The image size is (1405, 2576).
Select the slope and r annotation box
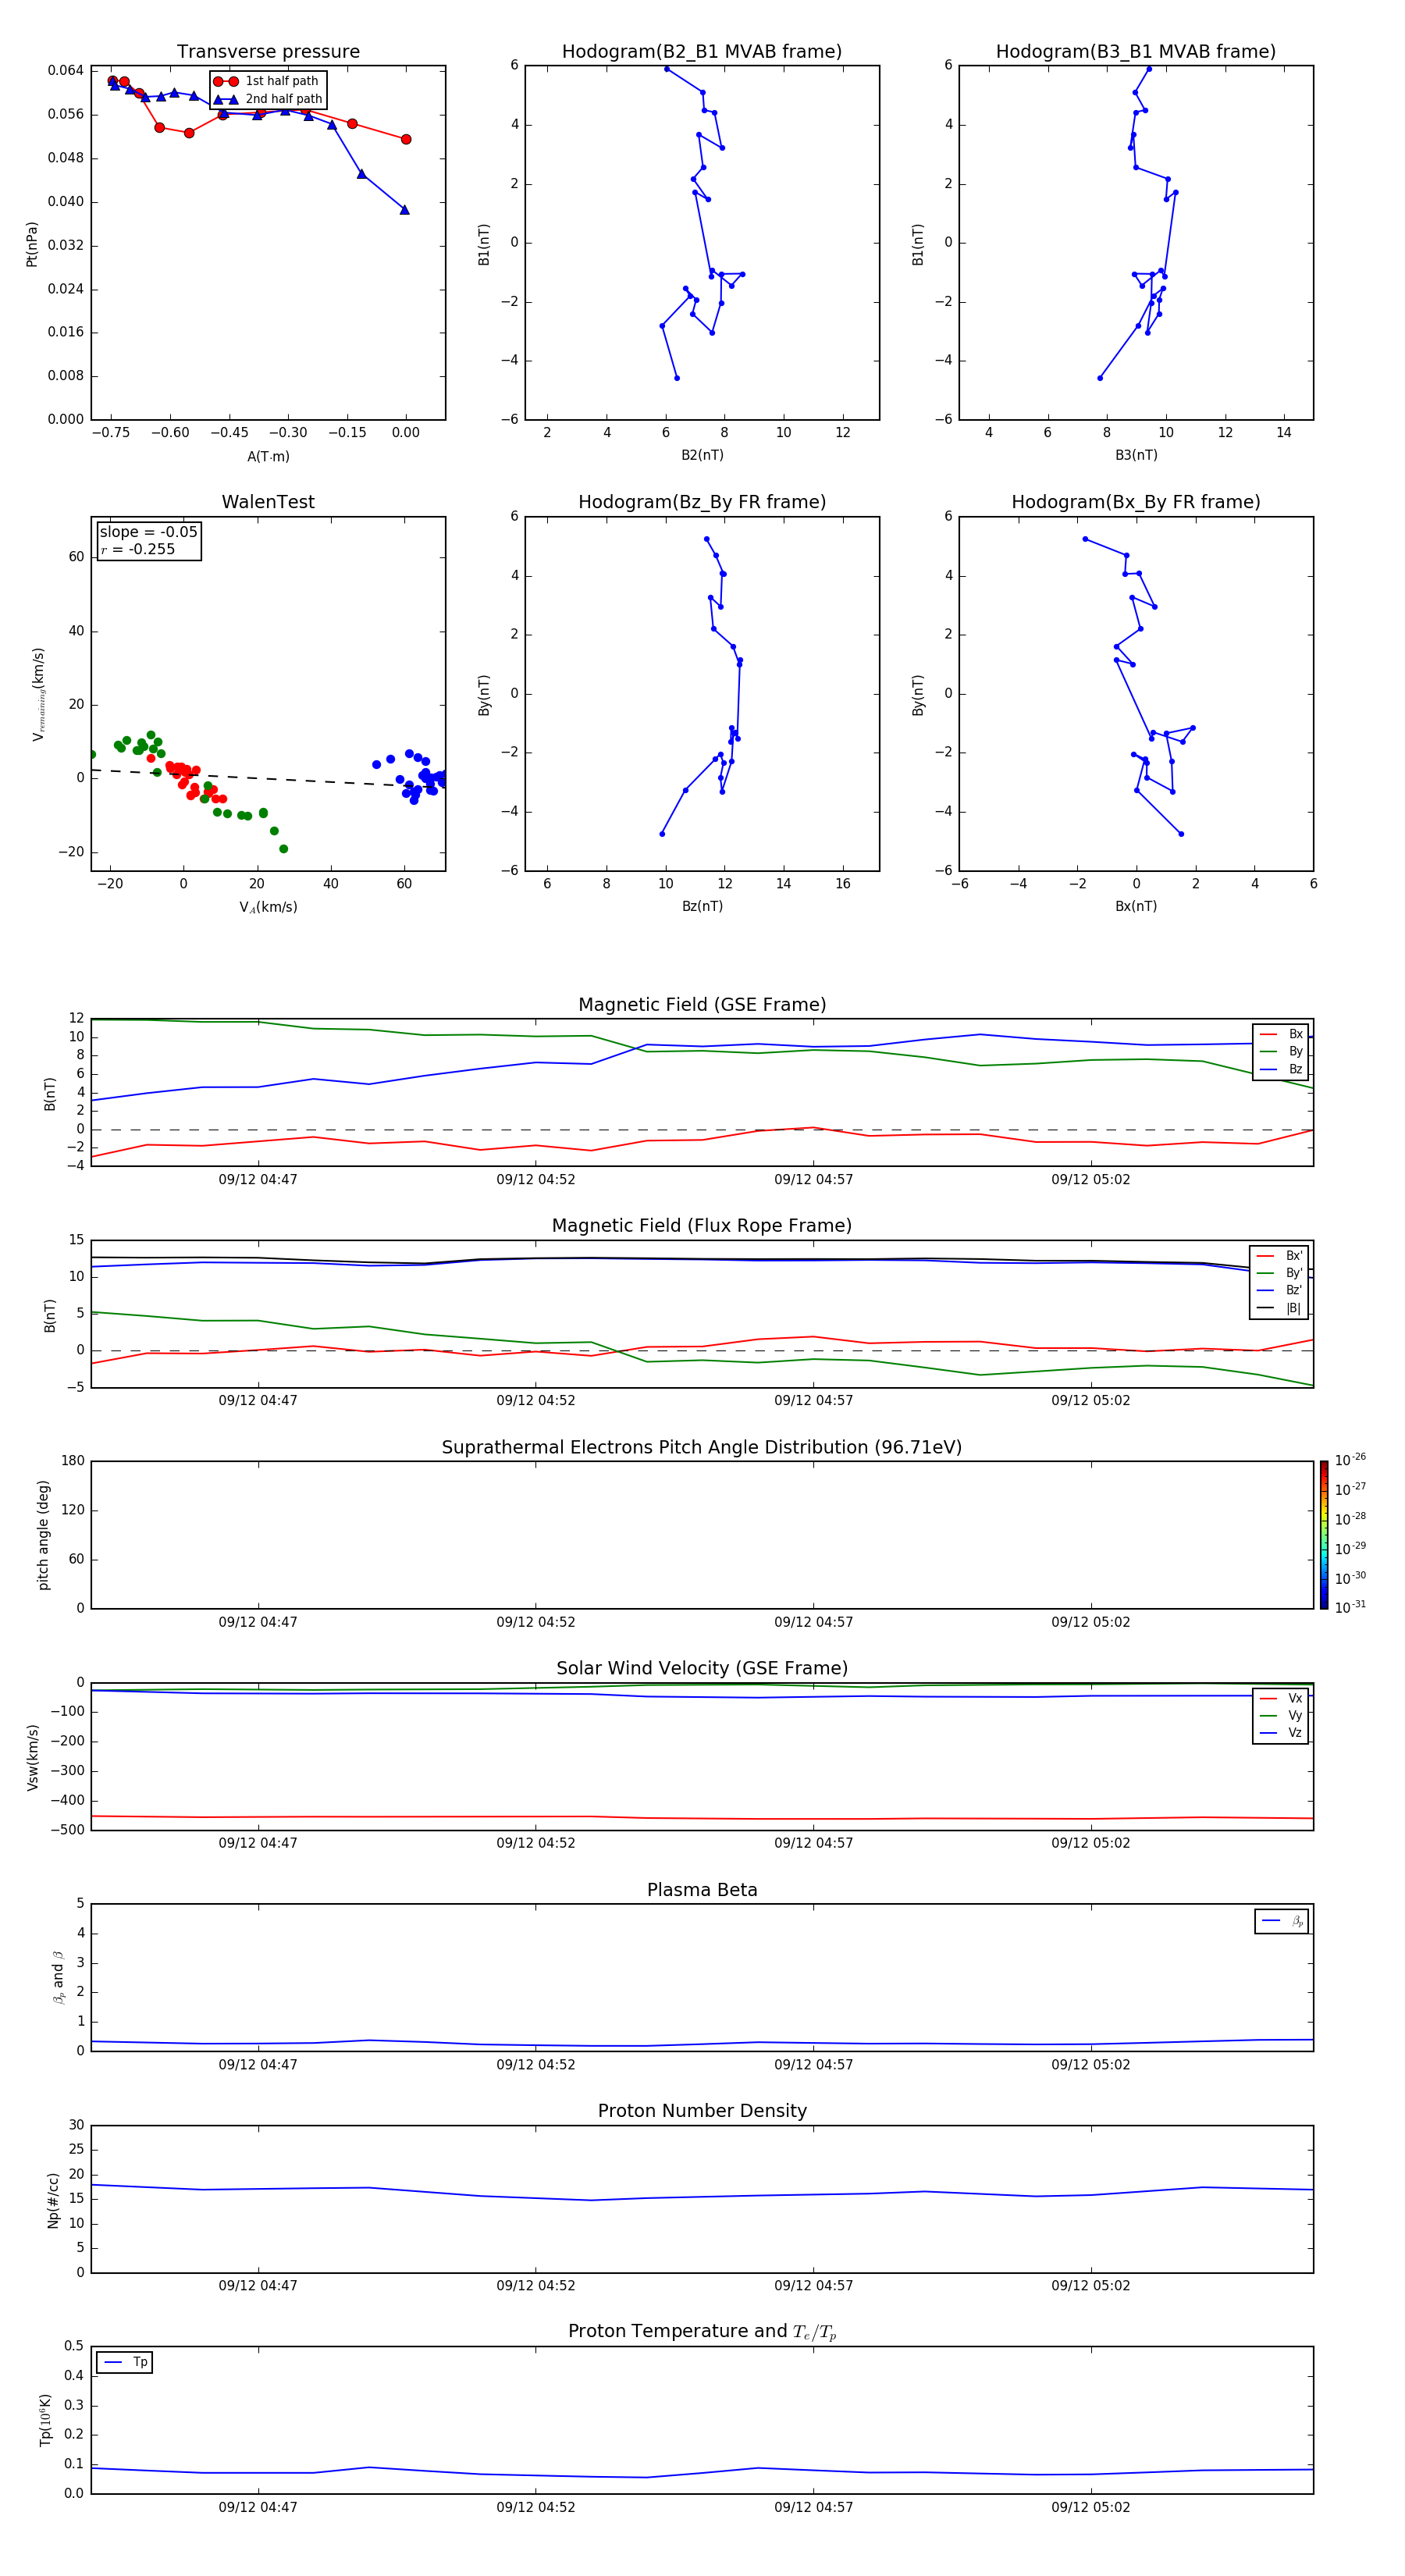tap(149, 541)
